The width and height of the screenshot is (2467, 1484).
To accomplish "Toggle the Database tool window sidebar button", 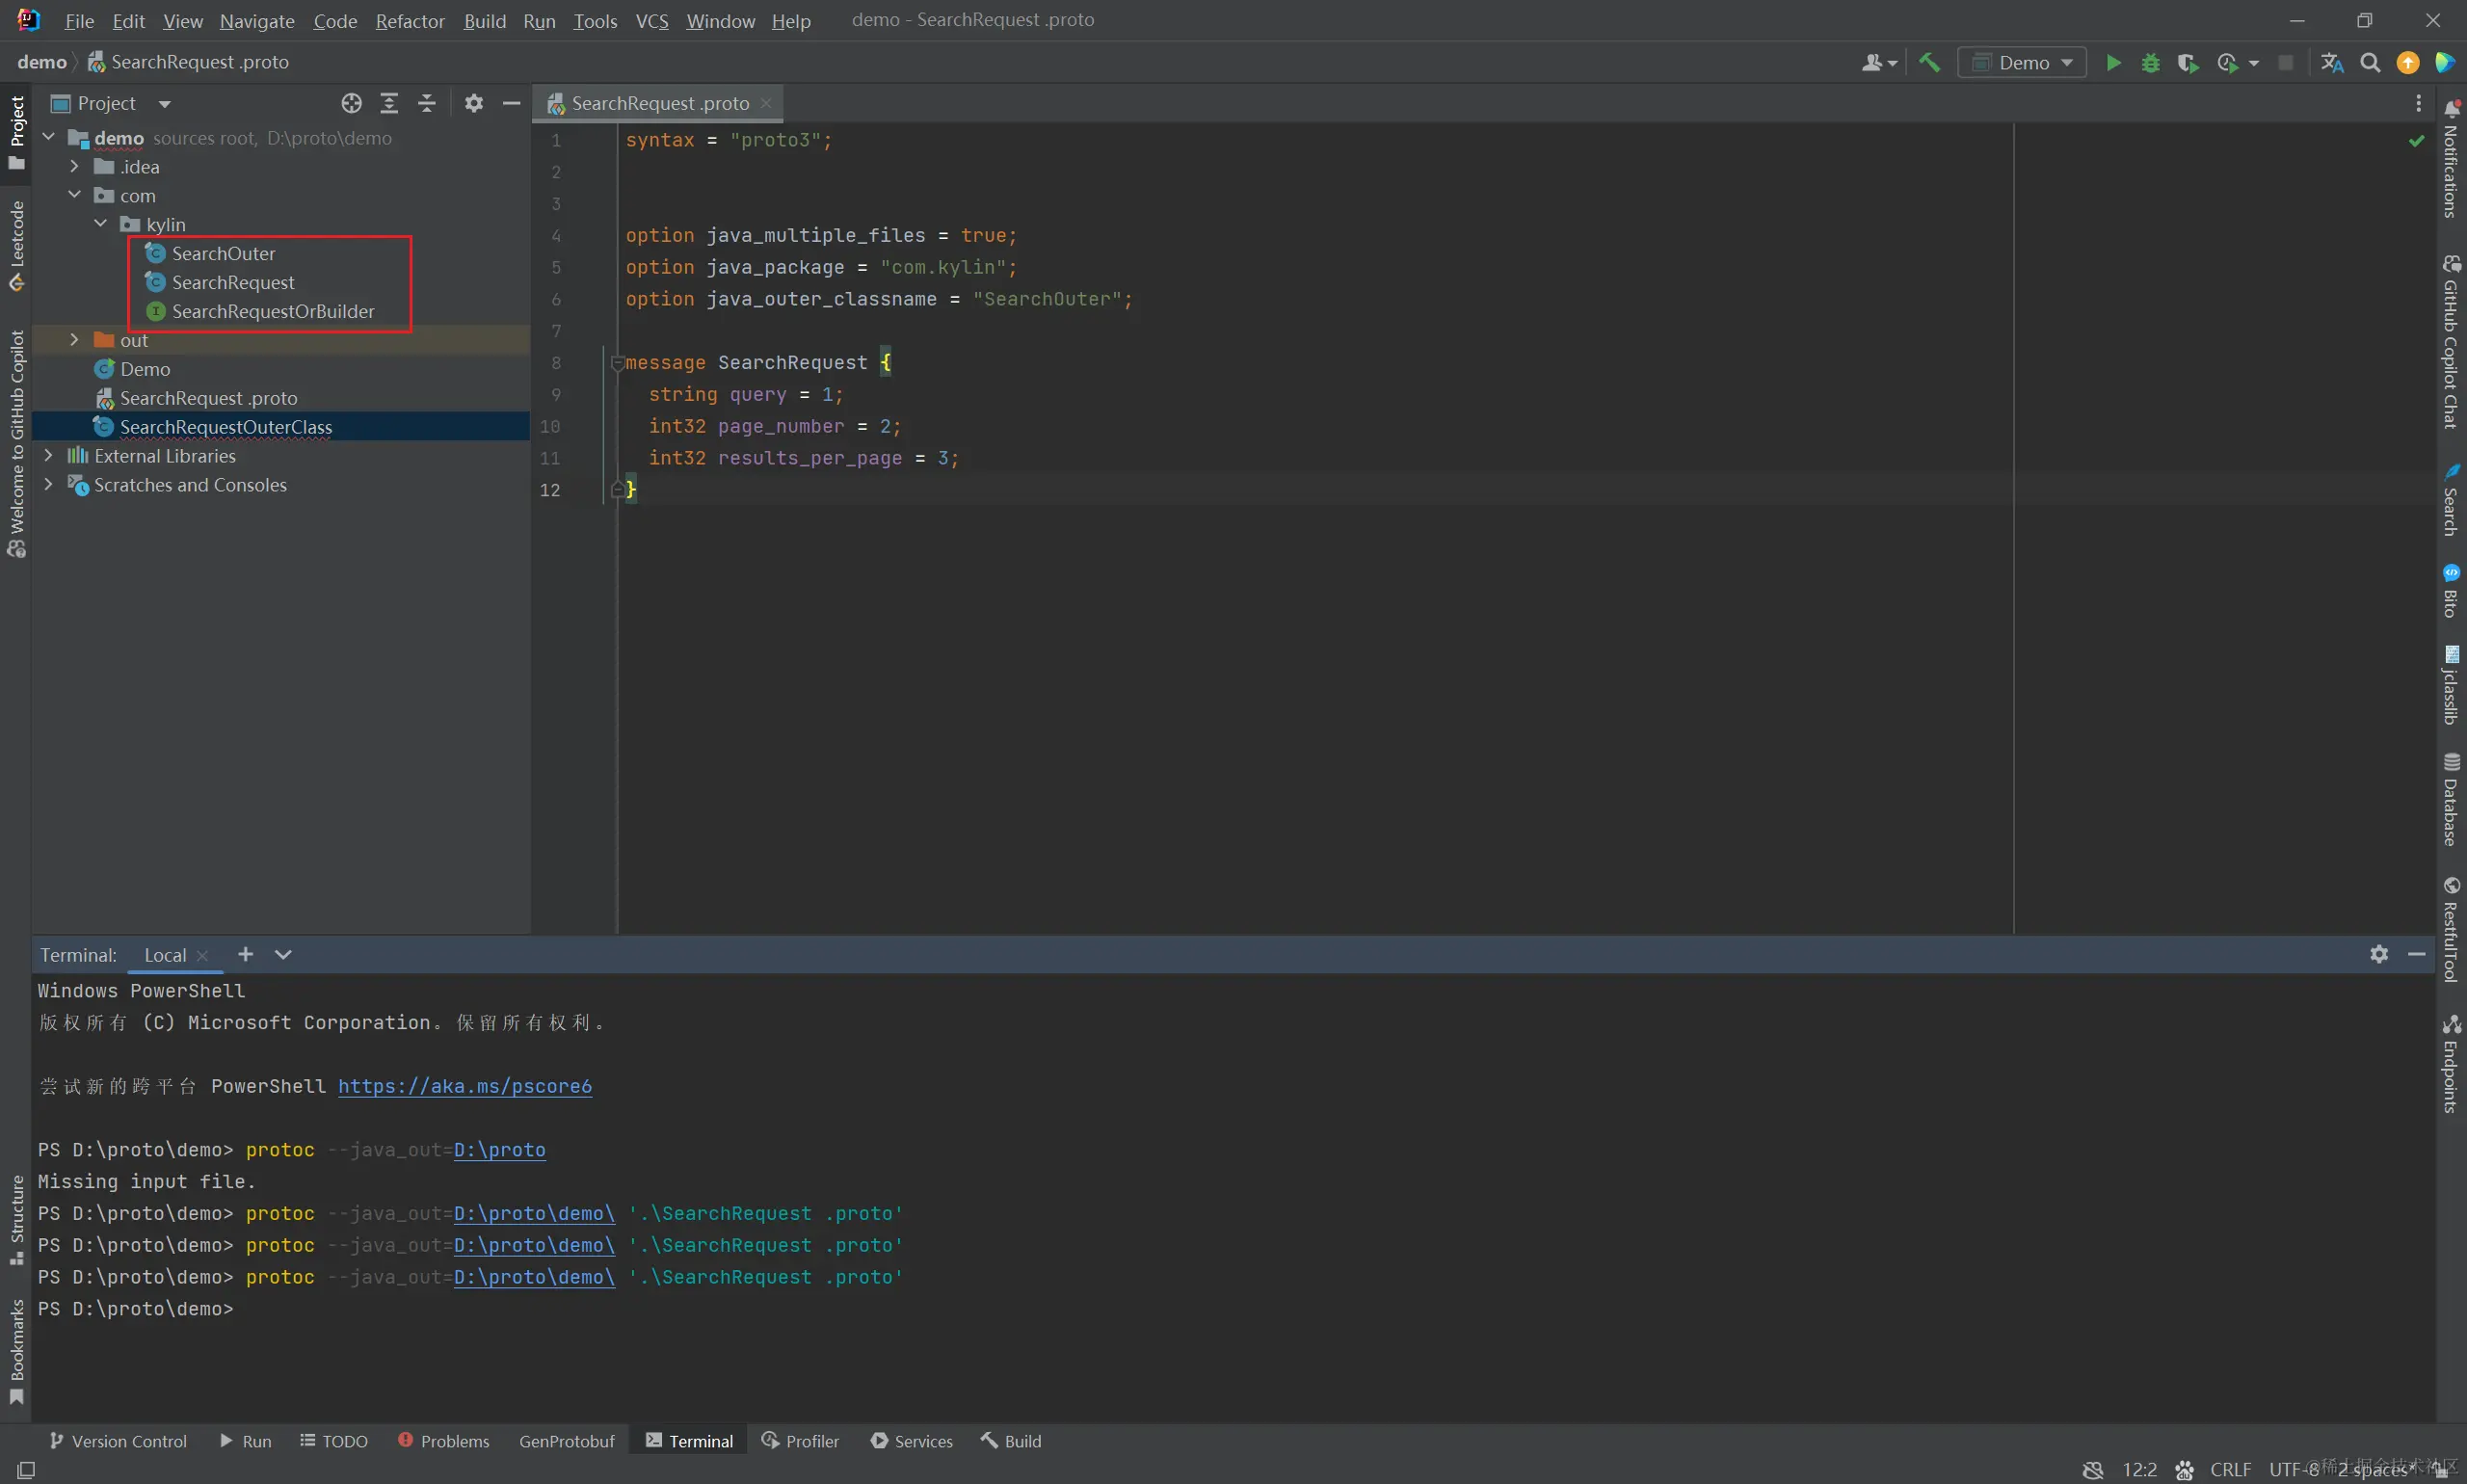I will tap(2451, 800).
